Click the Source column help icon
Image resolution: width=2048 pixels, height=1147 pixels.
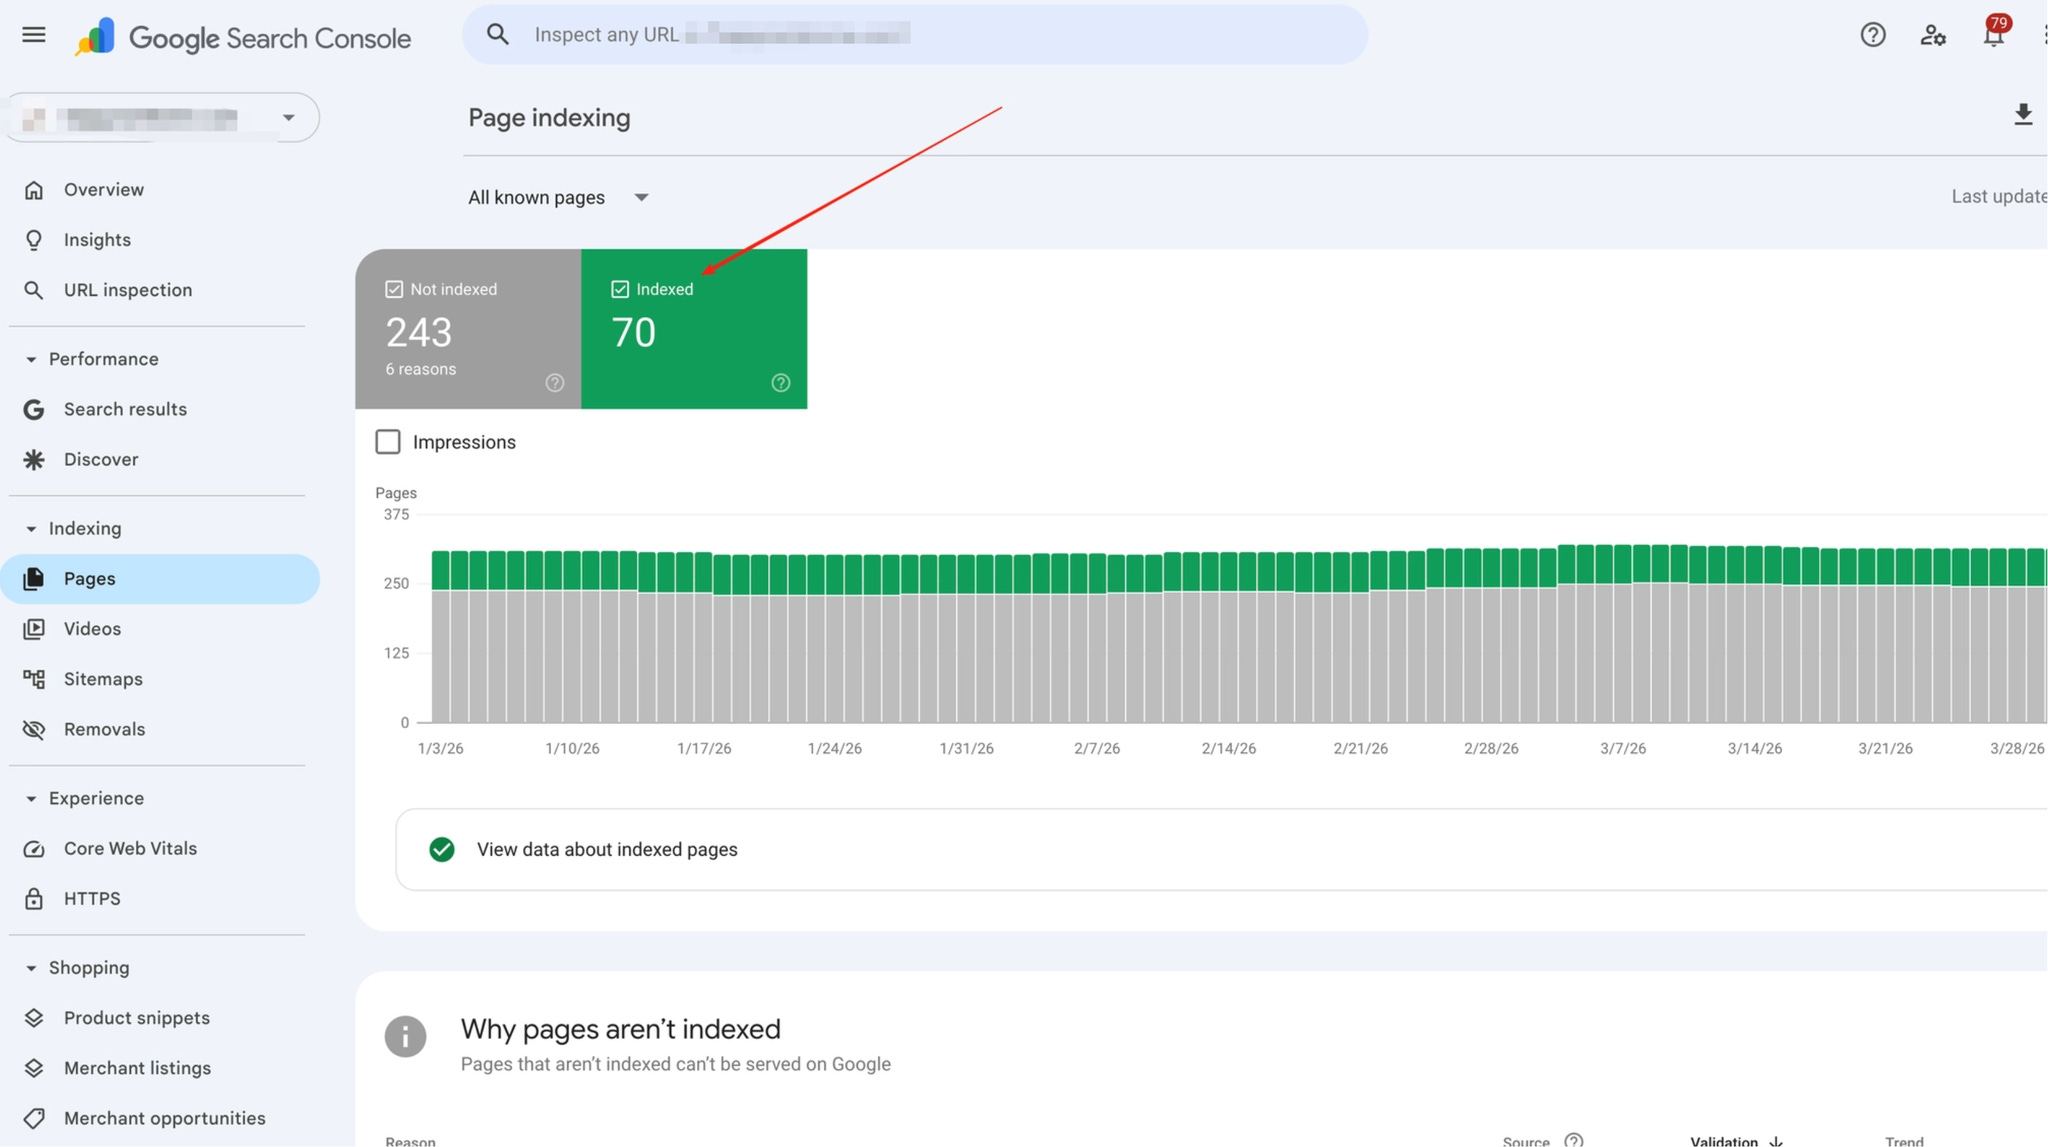[1573, 1140]
